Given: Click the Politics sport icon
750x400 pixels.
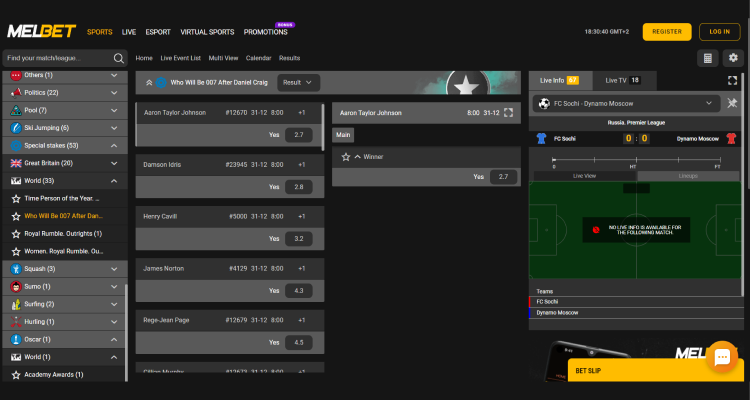Looking at the screenshot, I should tap(16, 93).
